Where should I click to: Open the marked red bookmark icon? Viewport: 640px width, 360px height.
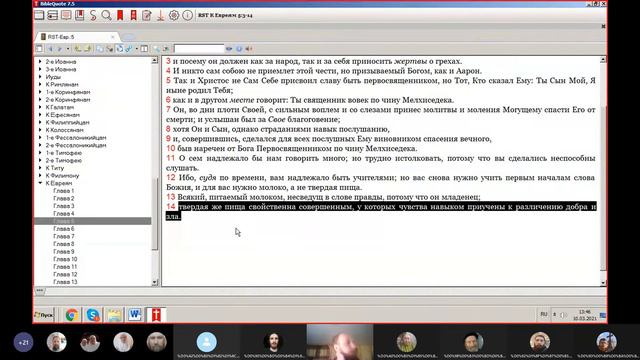(x=133, y=16)
